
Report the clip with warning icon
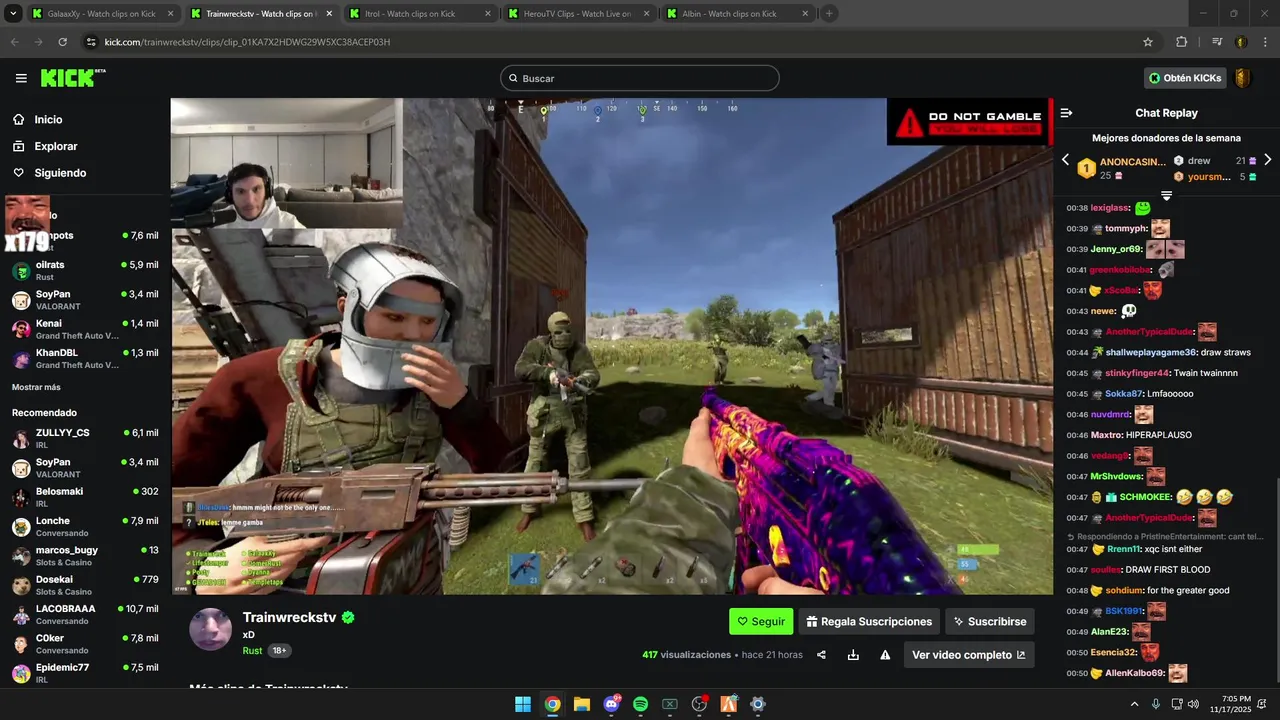point(885,655)
